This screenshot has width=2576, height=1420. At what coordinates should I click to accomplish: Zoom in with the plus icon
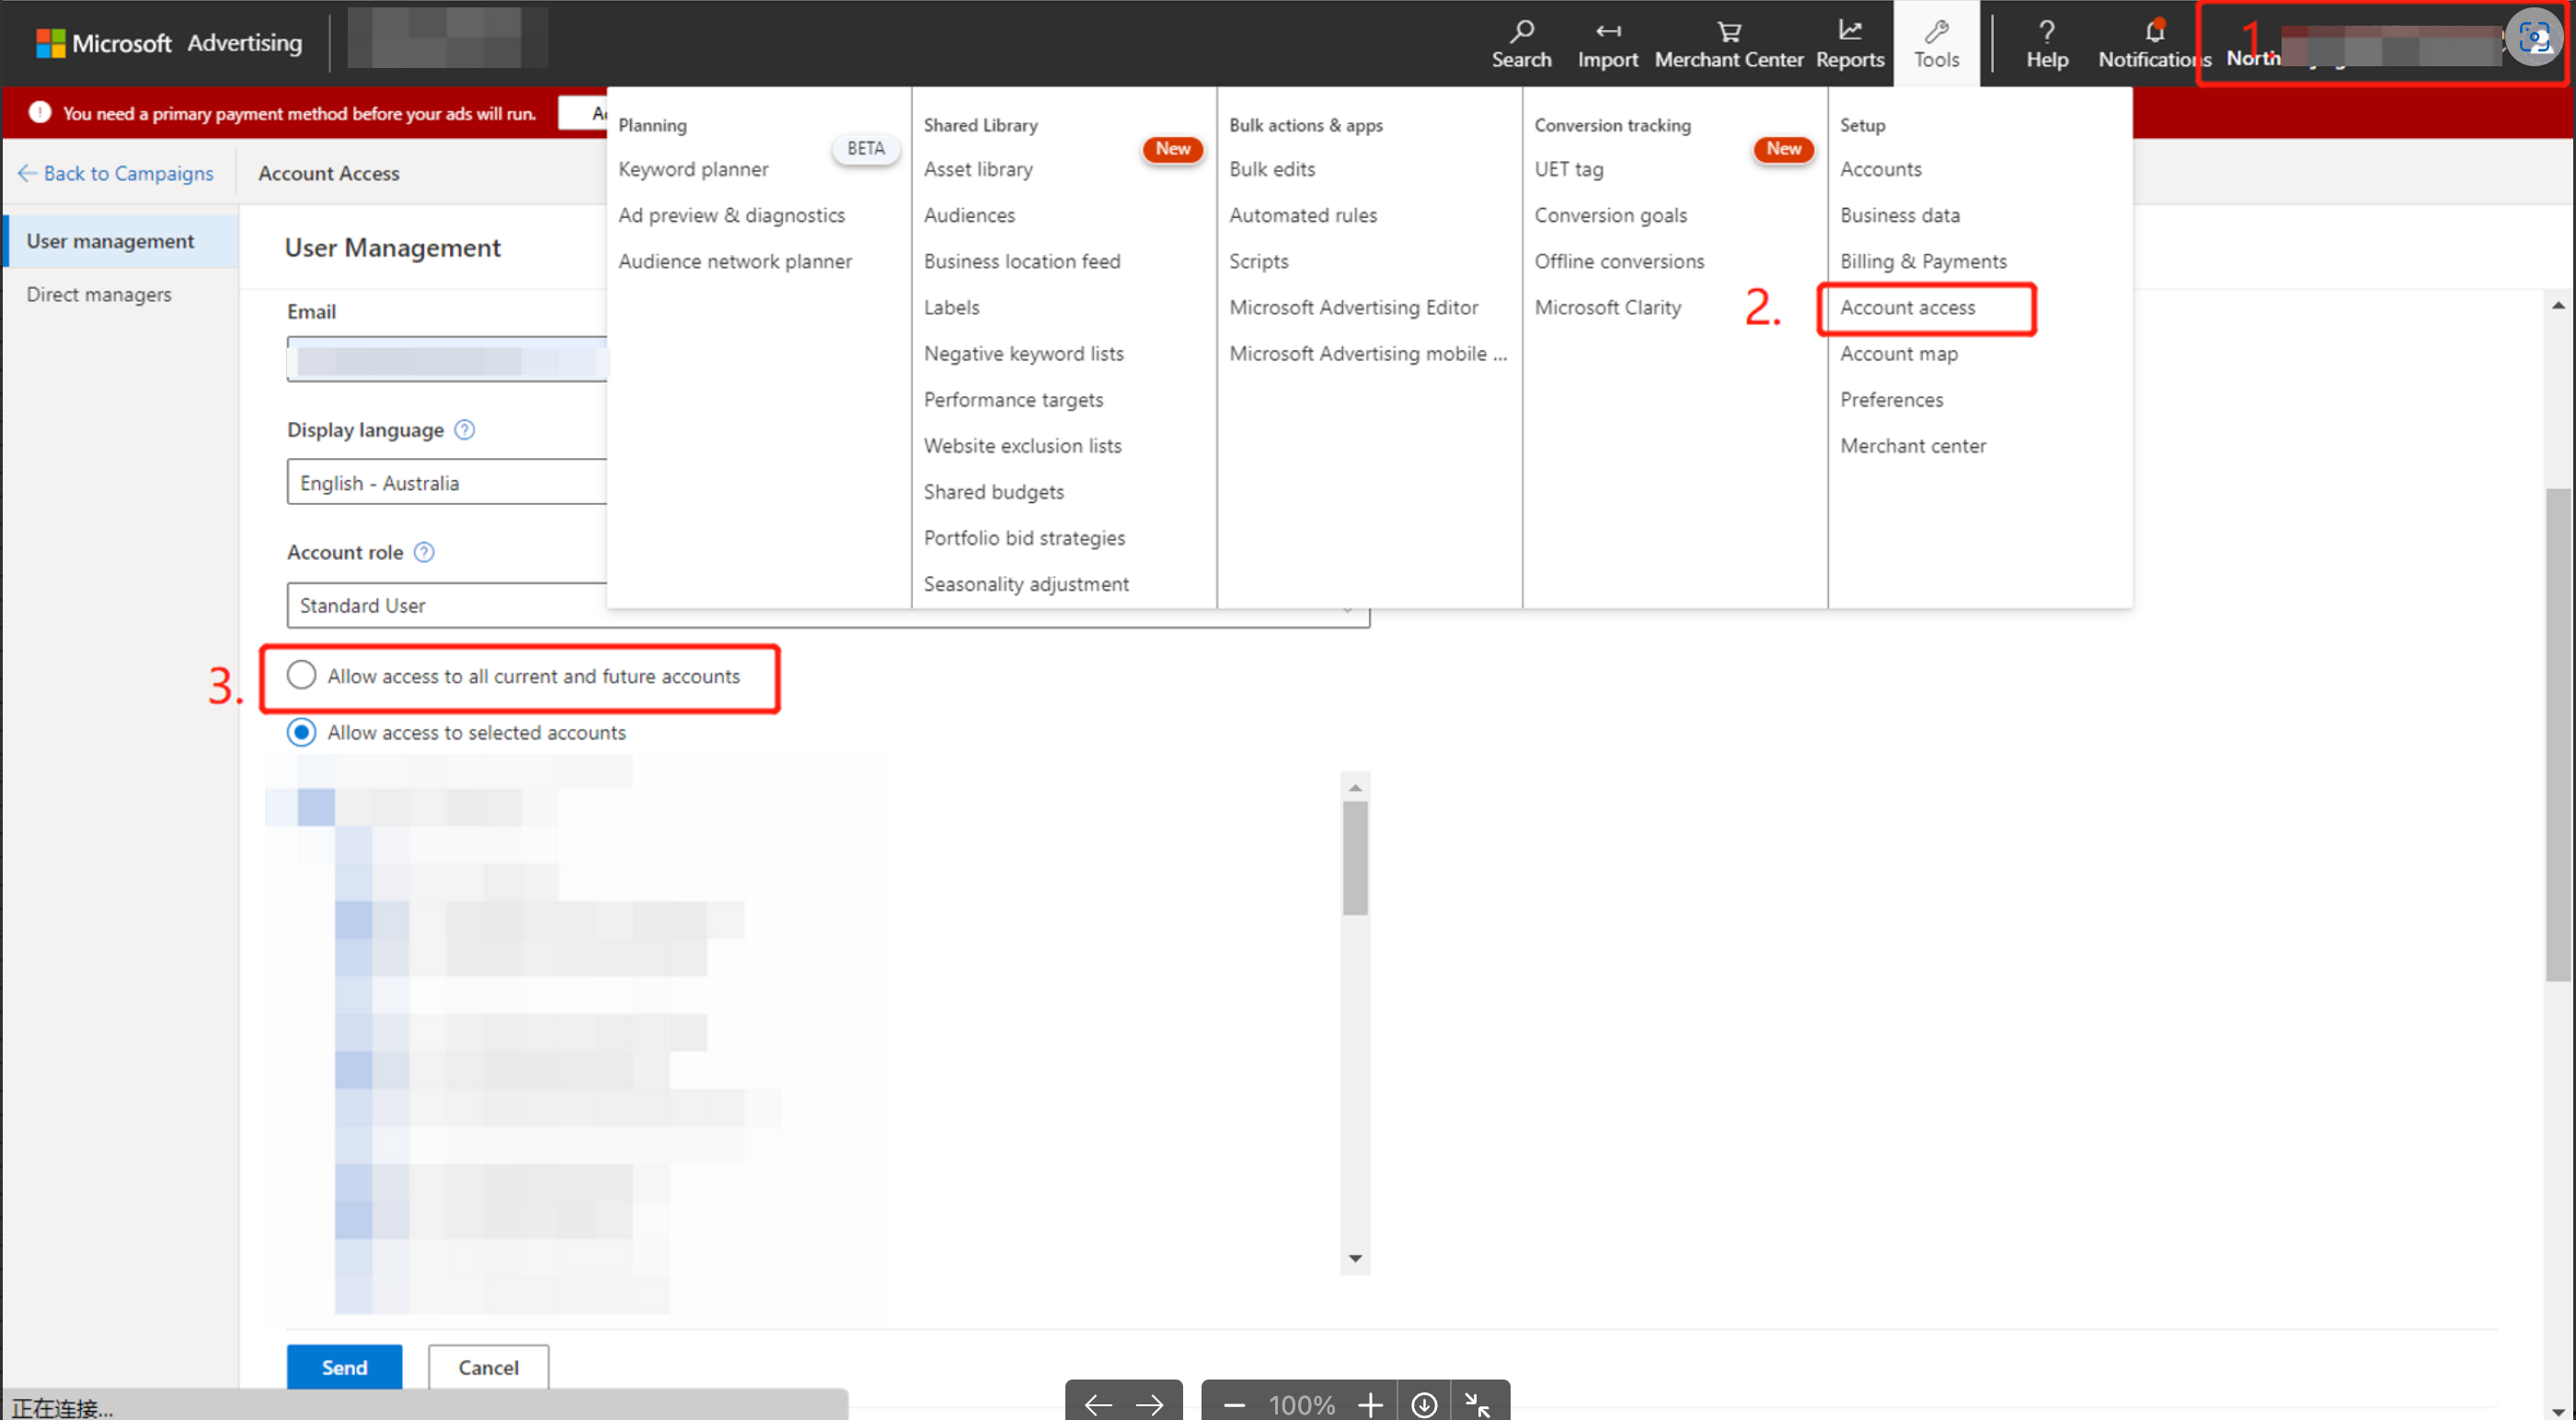[1370, 1404]
